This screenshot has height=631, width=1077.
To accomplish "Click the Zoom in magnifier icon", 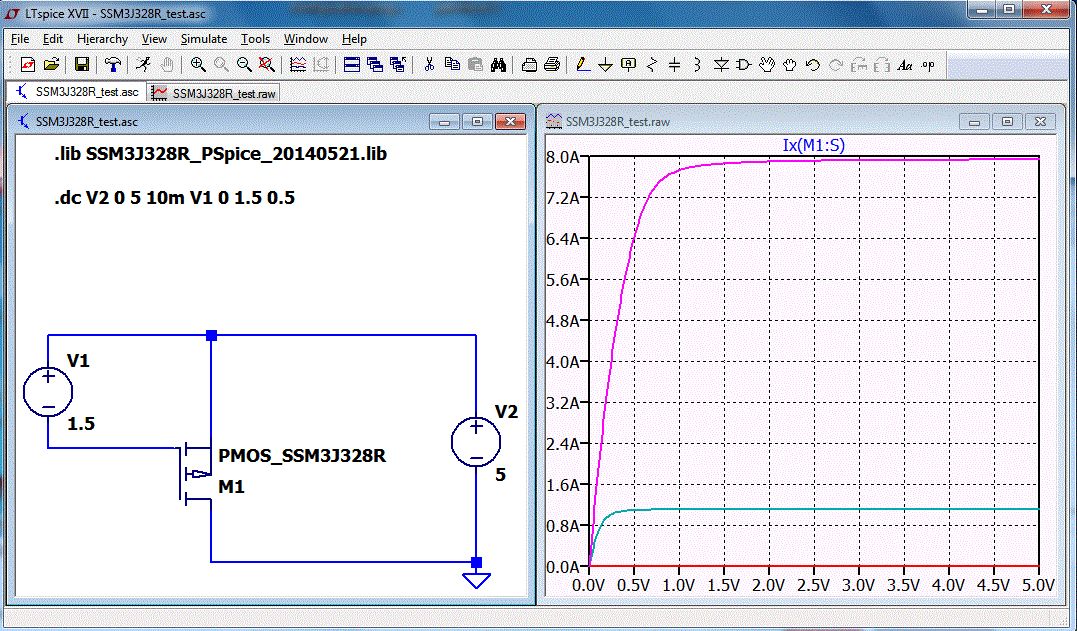I will click(198, 65).
